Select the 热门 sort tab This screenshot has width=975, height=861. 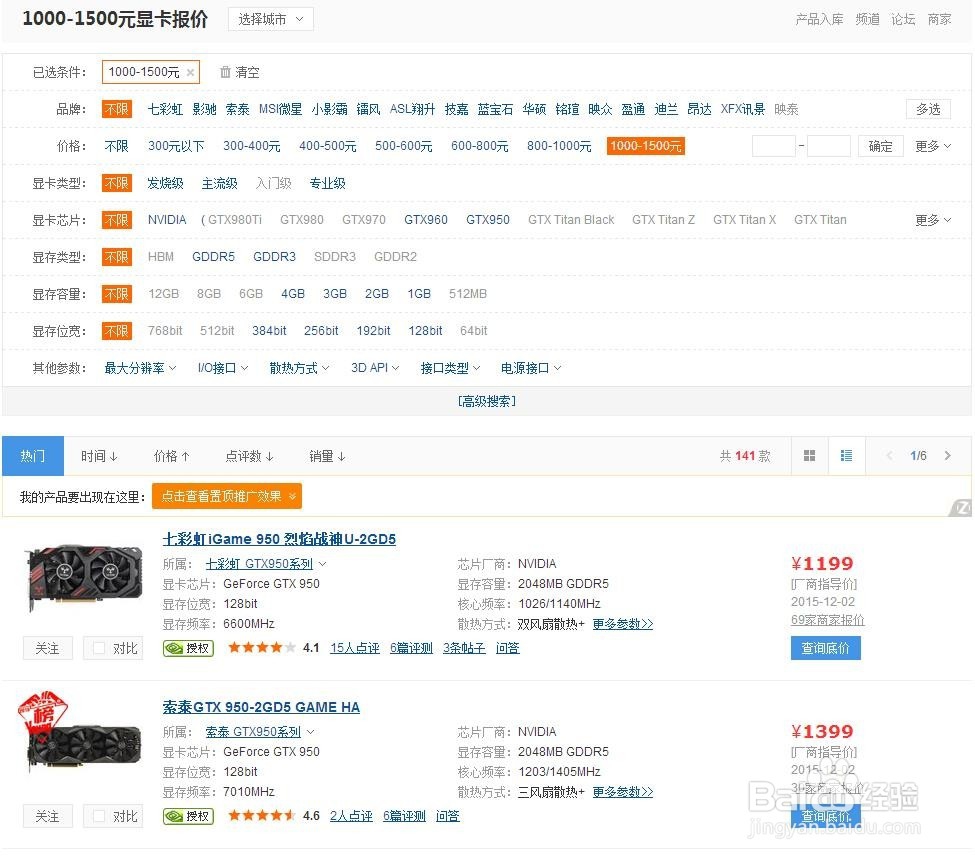33,456
